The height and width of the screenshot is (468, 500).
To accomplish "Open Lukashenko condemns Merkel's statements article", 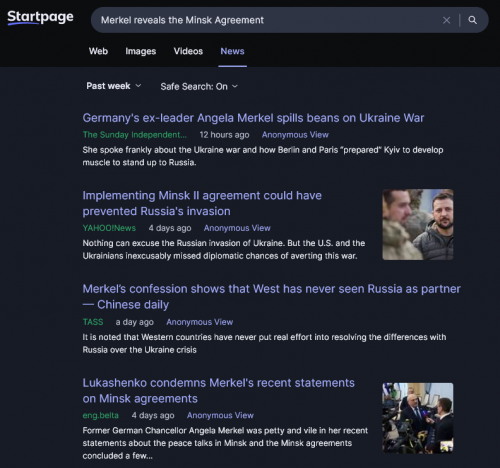I will [x=218, y=391].
